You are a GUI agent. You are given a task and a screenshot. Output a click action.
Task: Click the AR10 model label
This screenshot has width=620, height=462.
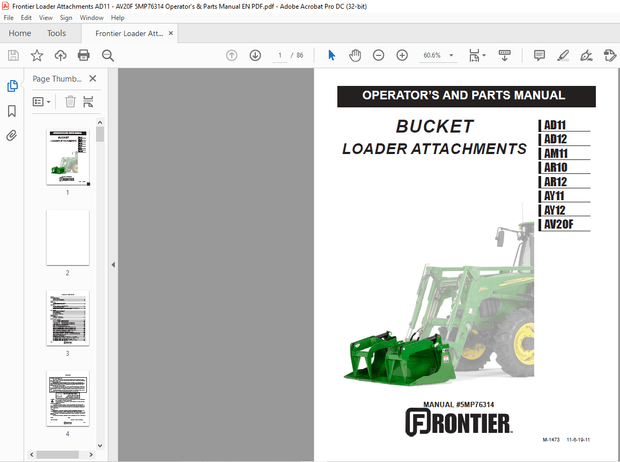(x=556, y=168)
